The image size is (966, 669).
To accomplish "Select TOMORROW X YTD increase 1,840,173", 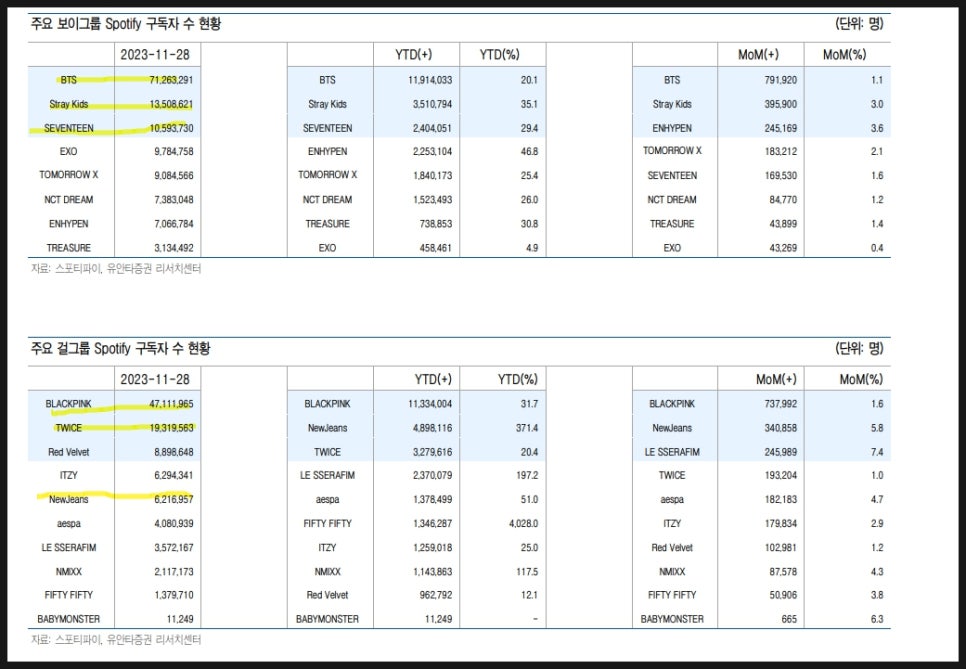I will [432, 176].
